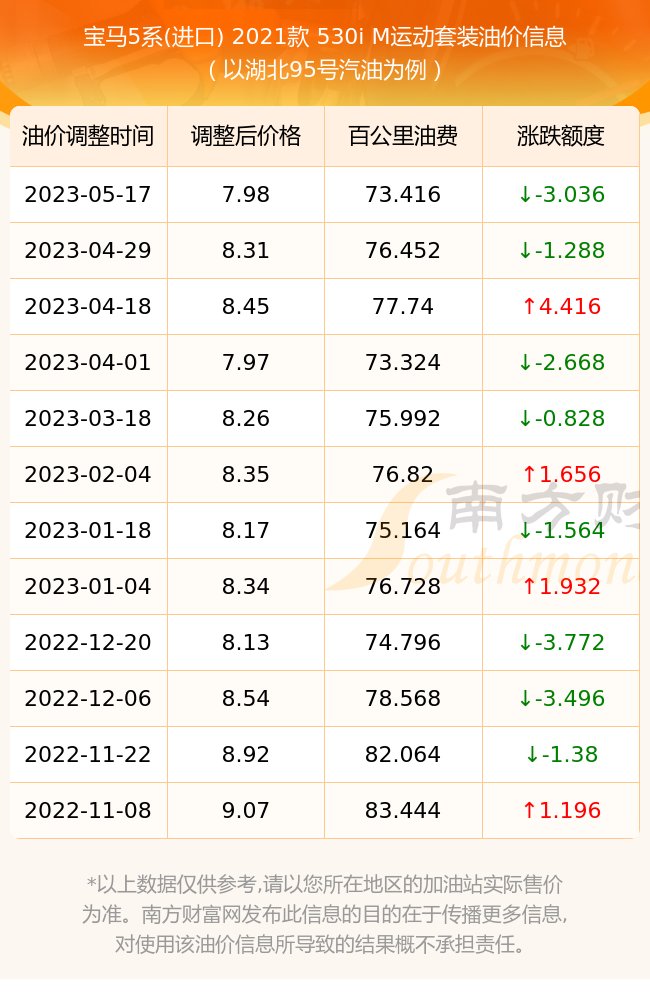Image resolution: width=650 pixels, height=1000 pixels.
Task: Click the up arrow beside 1.196
Action: point(529,811)
